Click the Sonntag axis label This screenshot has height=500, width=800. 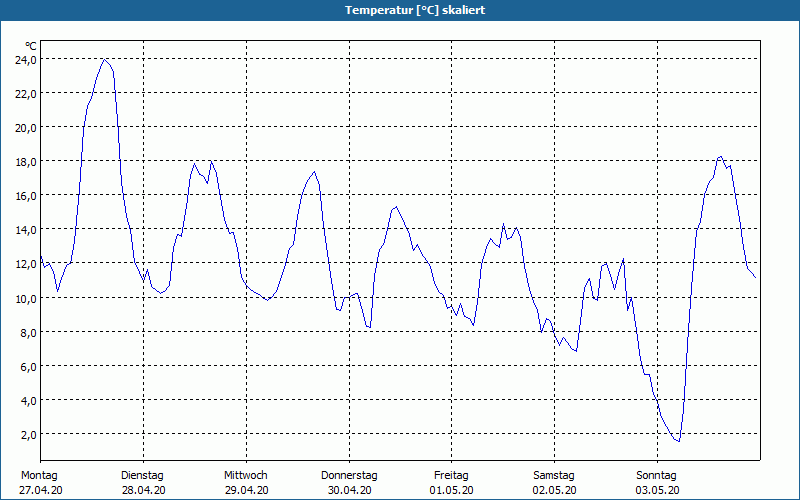tap(657, 476)
